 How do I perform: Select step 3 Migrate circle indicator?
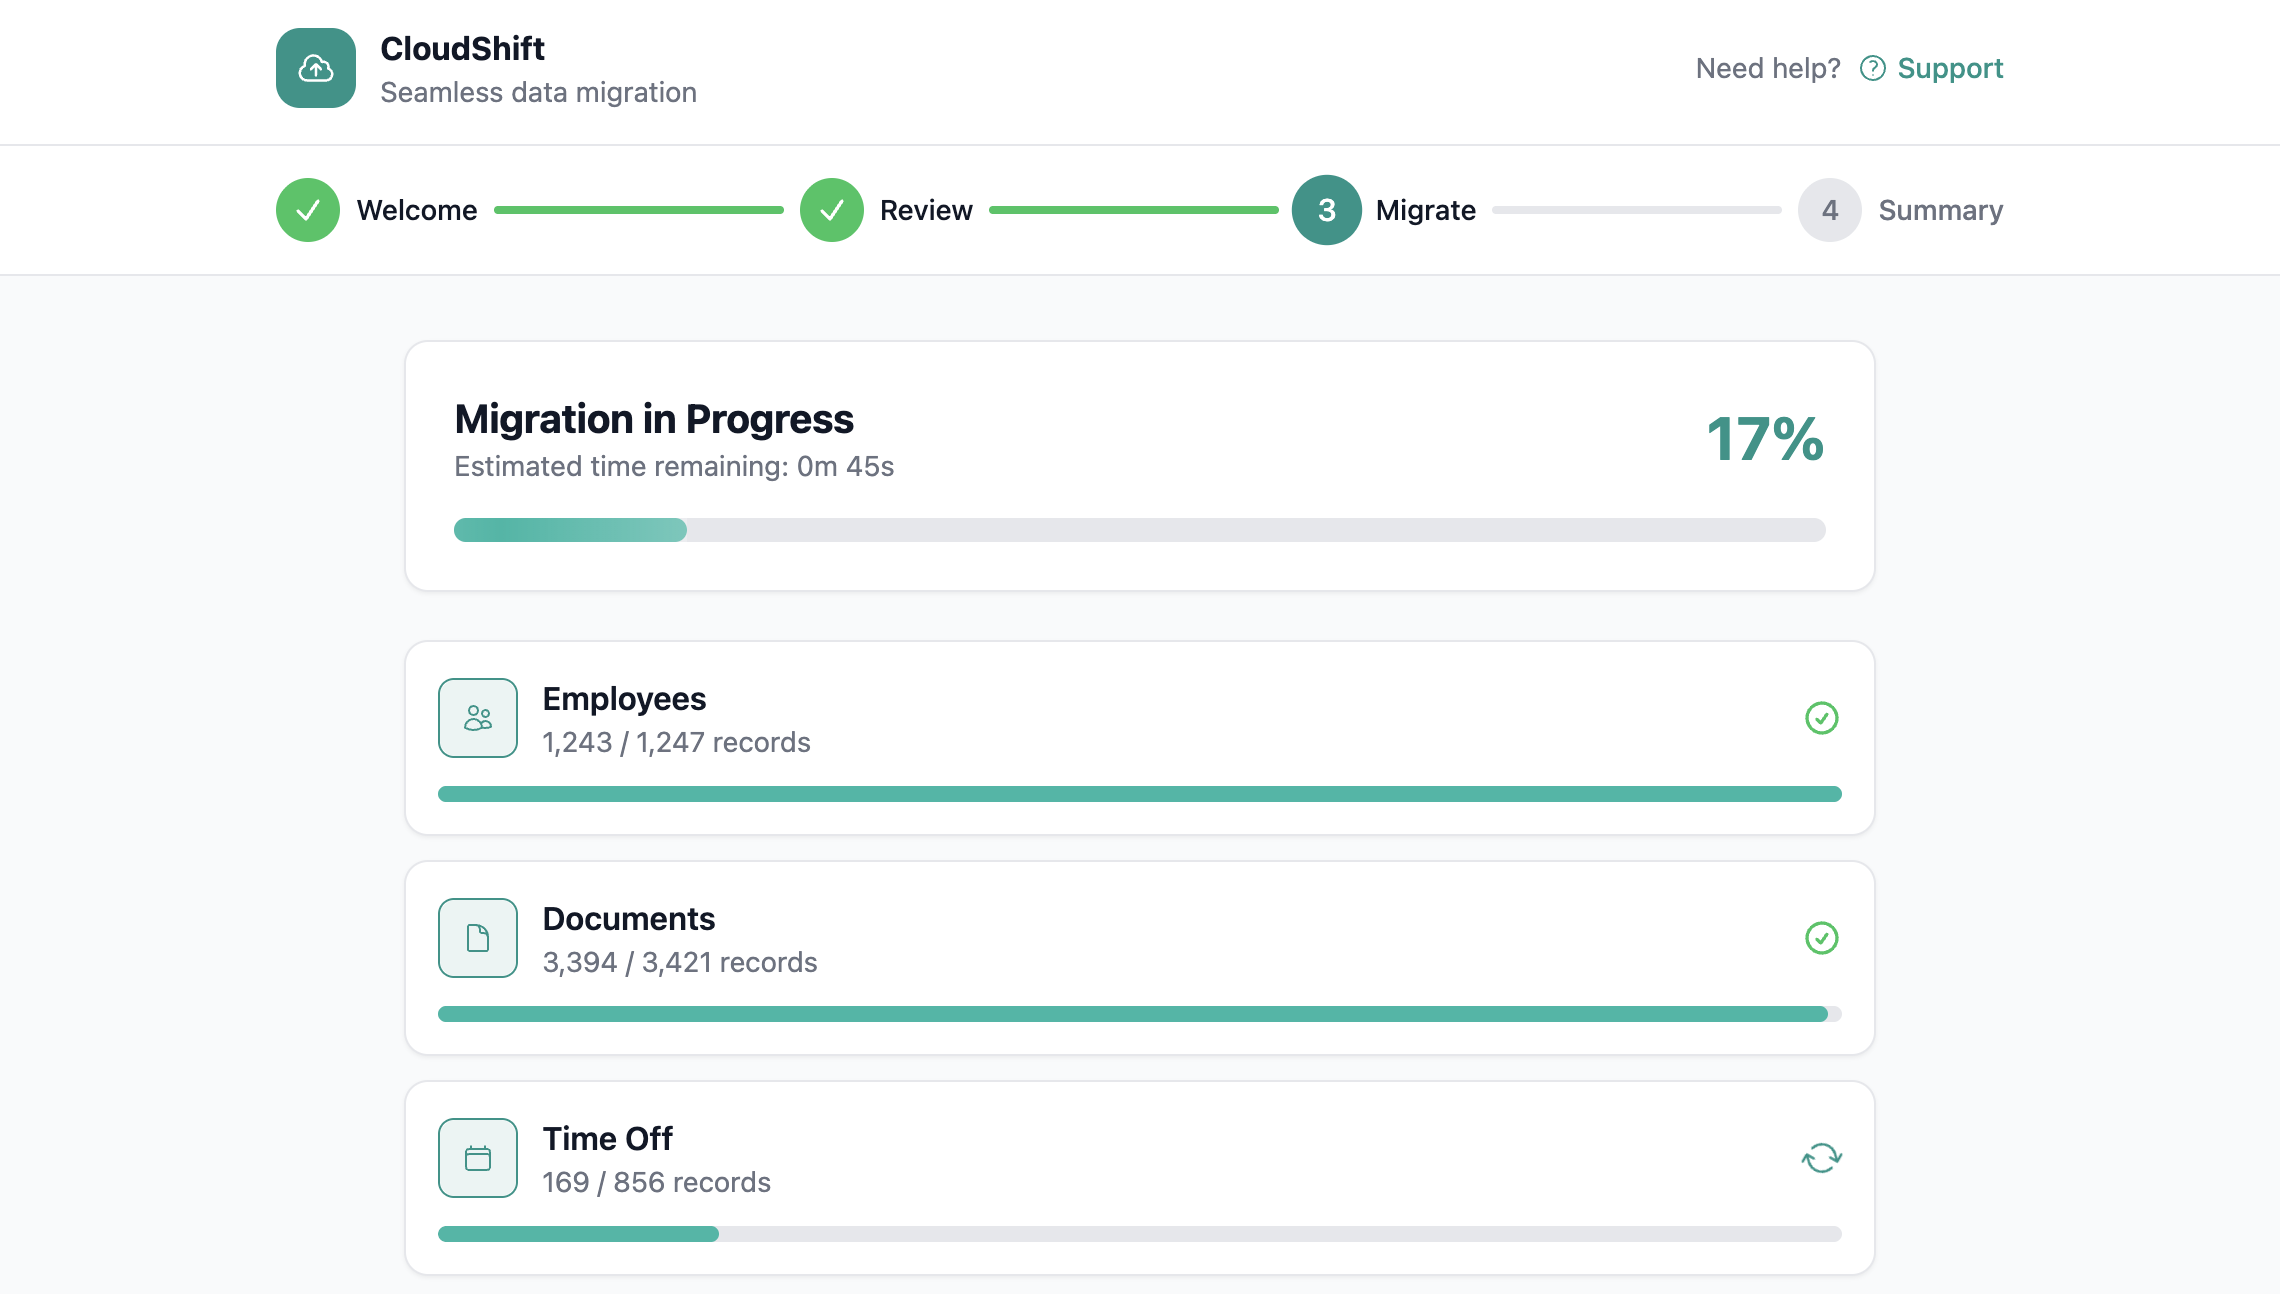1325,210
